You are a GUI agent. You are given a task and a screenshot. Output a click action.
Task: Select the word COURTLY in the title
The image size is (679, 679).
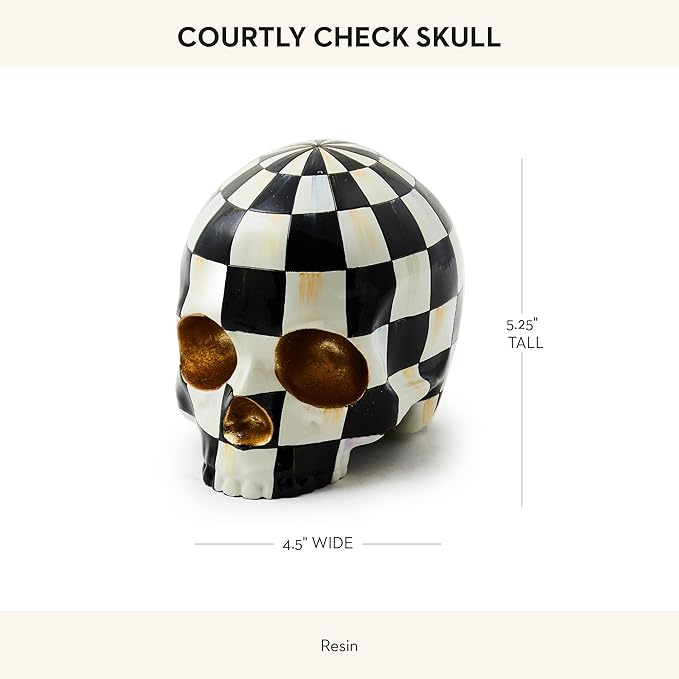click(x=241, y=37)
